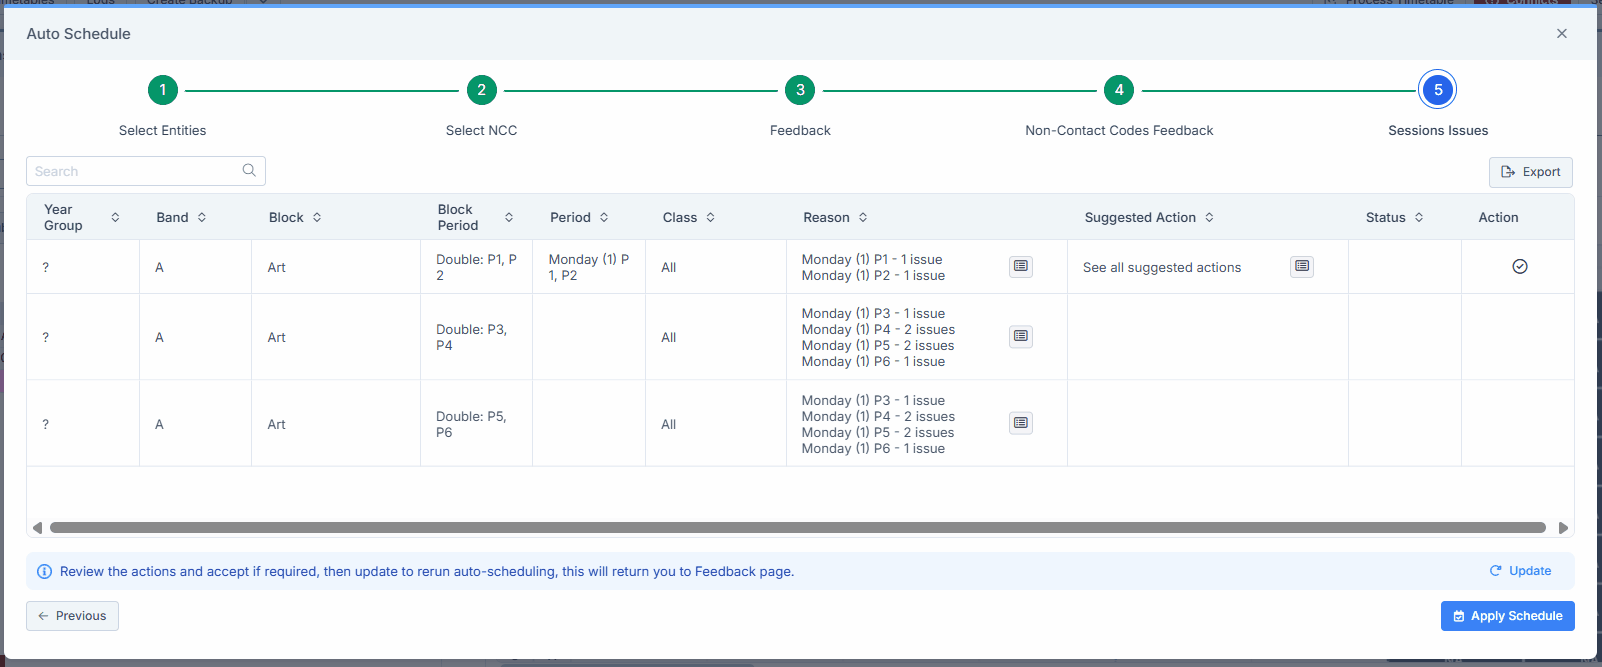
Task: Open reason details for Double P1, P2 row
Action: 1020,266
